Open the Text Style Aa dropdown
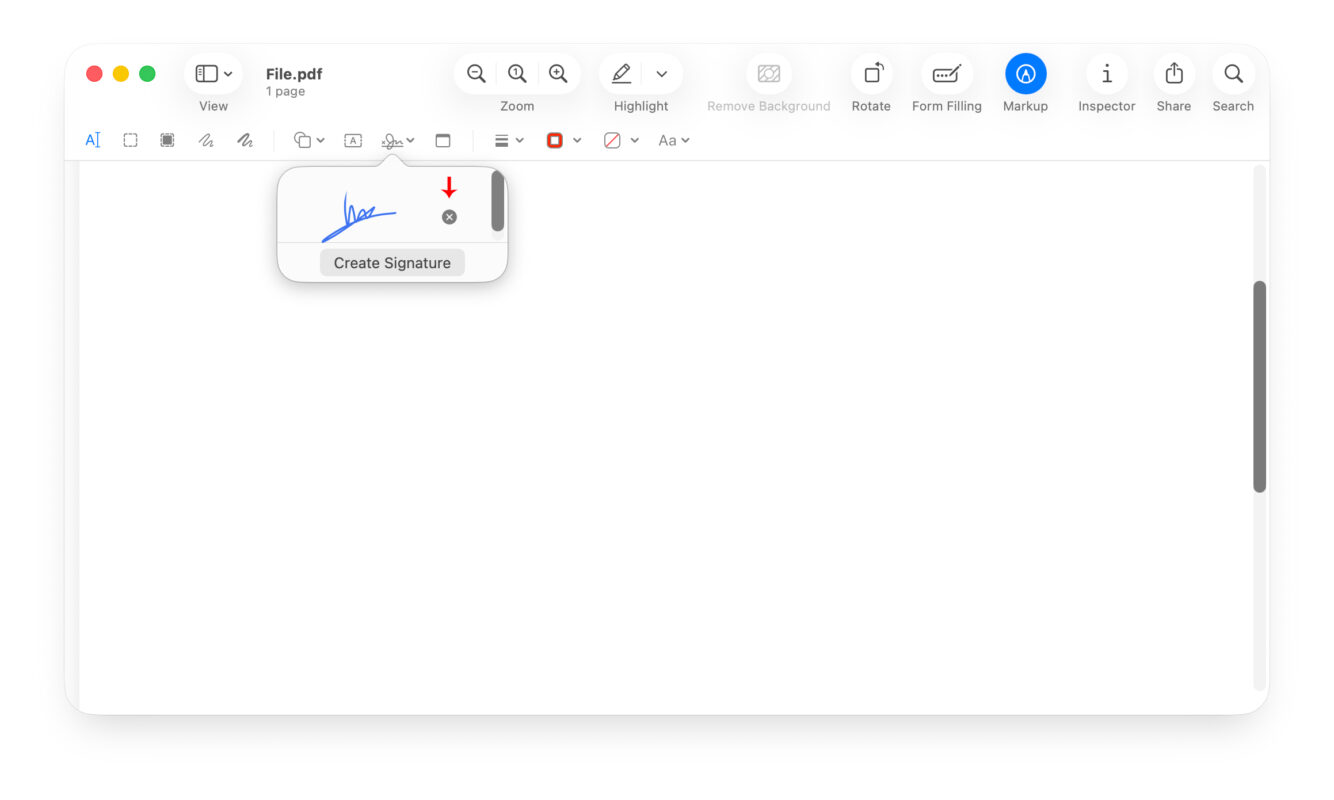The image size is (1334, 800). 673,140
